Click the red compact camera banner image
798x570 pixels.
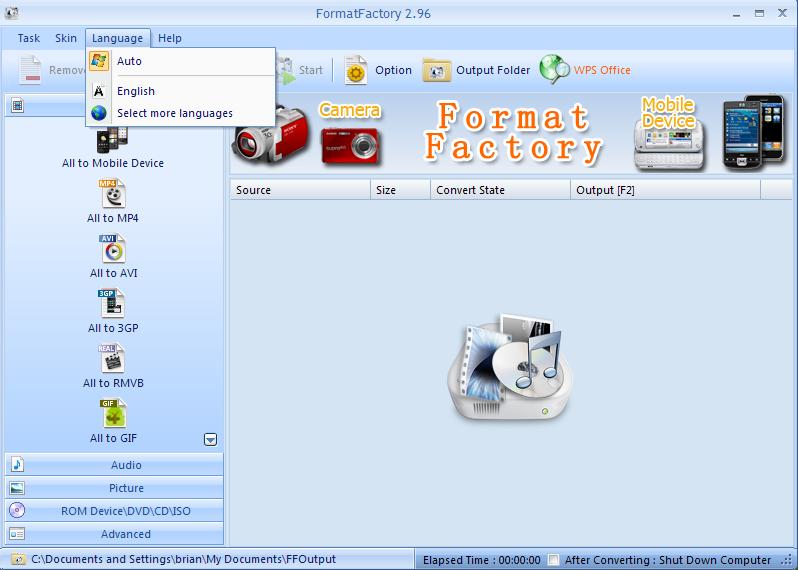tap(350, 146)
